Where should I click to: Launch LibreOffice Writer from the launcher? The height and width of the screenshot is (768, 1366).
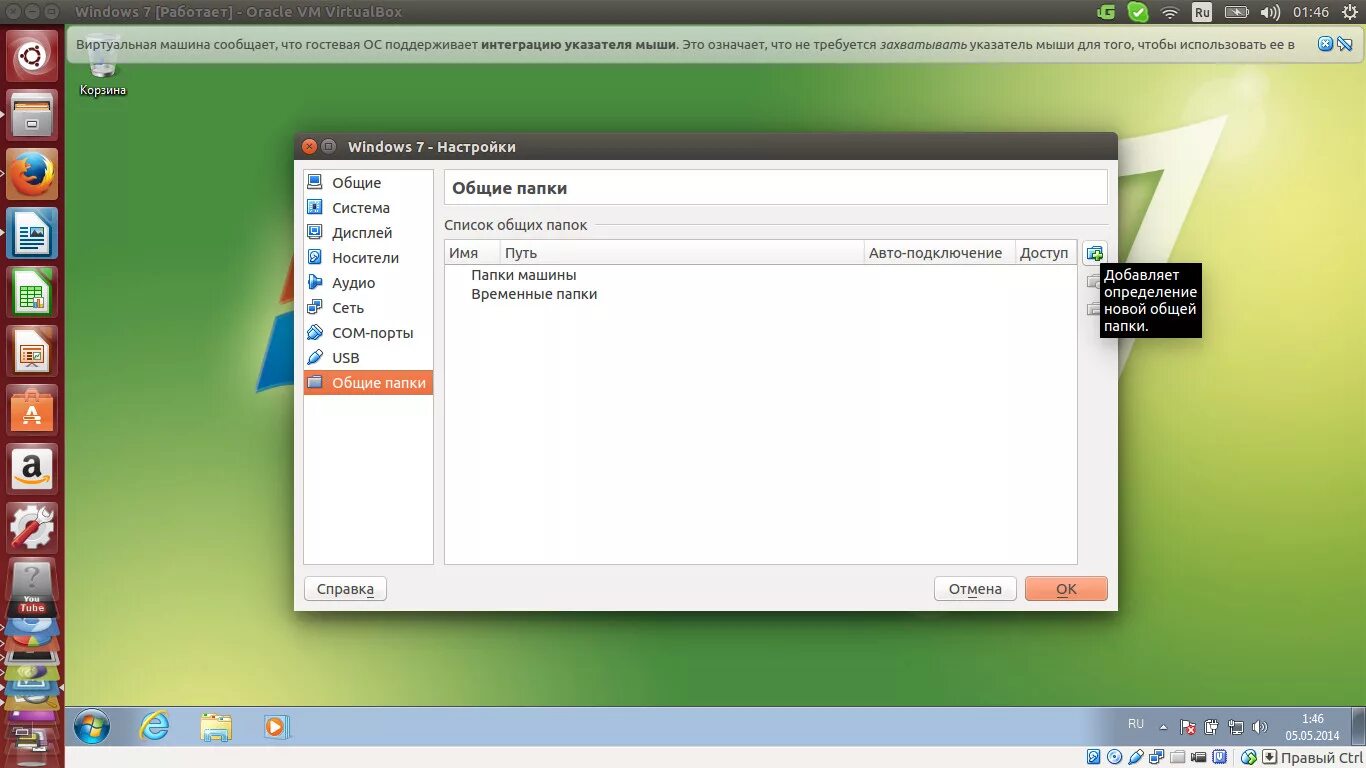(33, 233)
